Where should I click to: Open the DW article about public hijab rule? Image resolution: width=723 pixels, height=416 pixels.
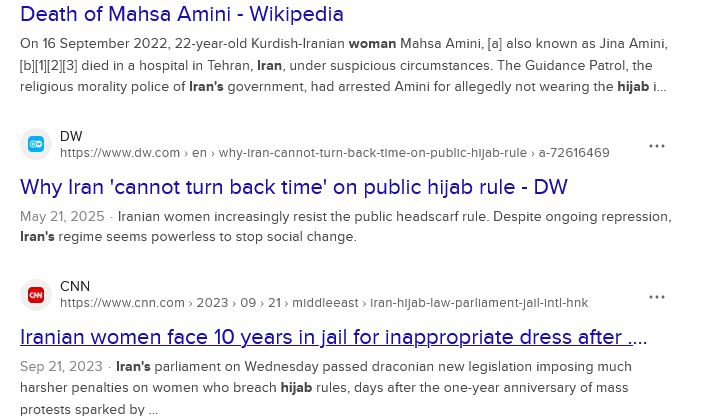294,187
